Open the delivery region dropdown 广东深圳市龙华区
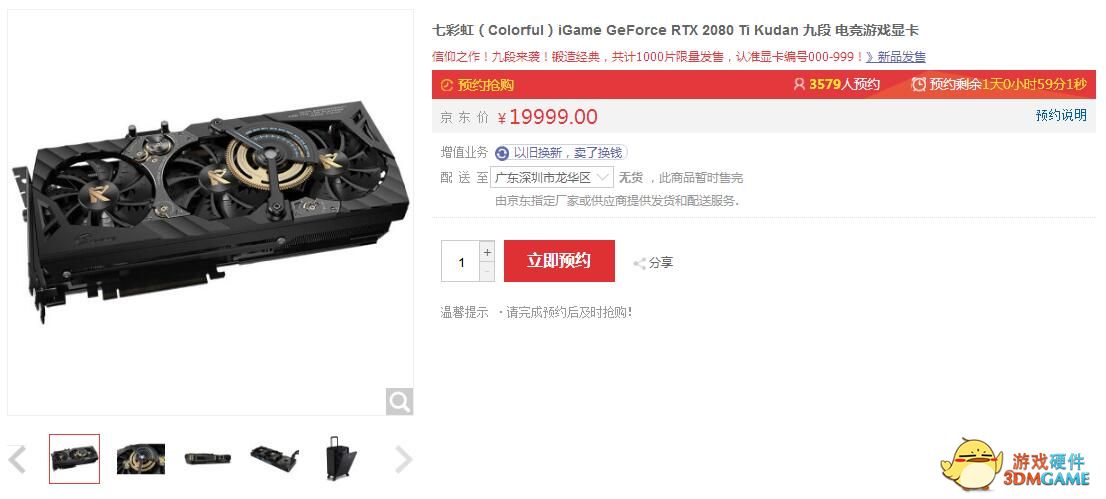Viewport: 1106px width, 499px height. point(552,177)
